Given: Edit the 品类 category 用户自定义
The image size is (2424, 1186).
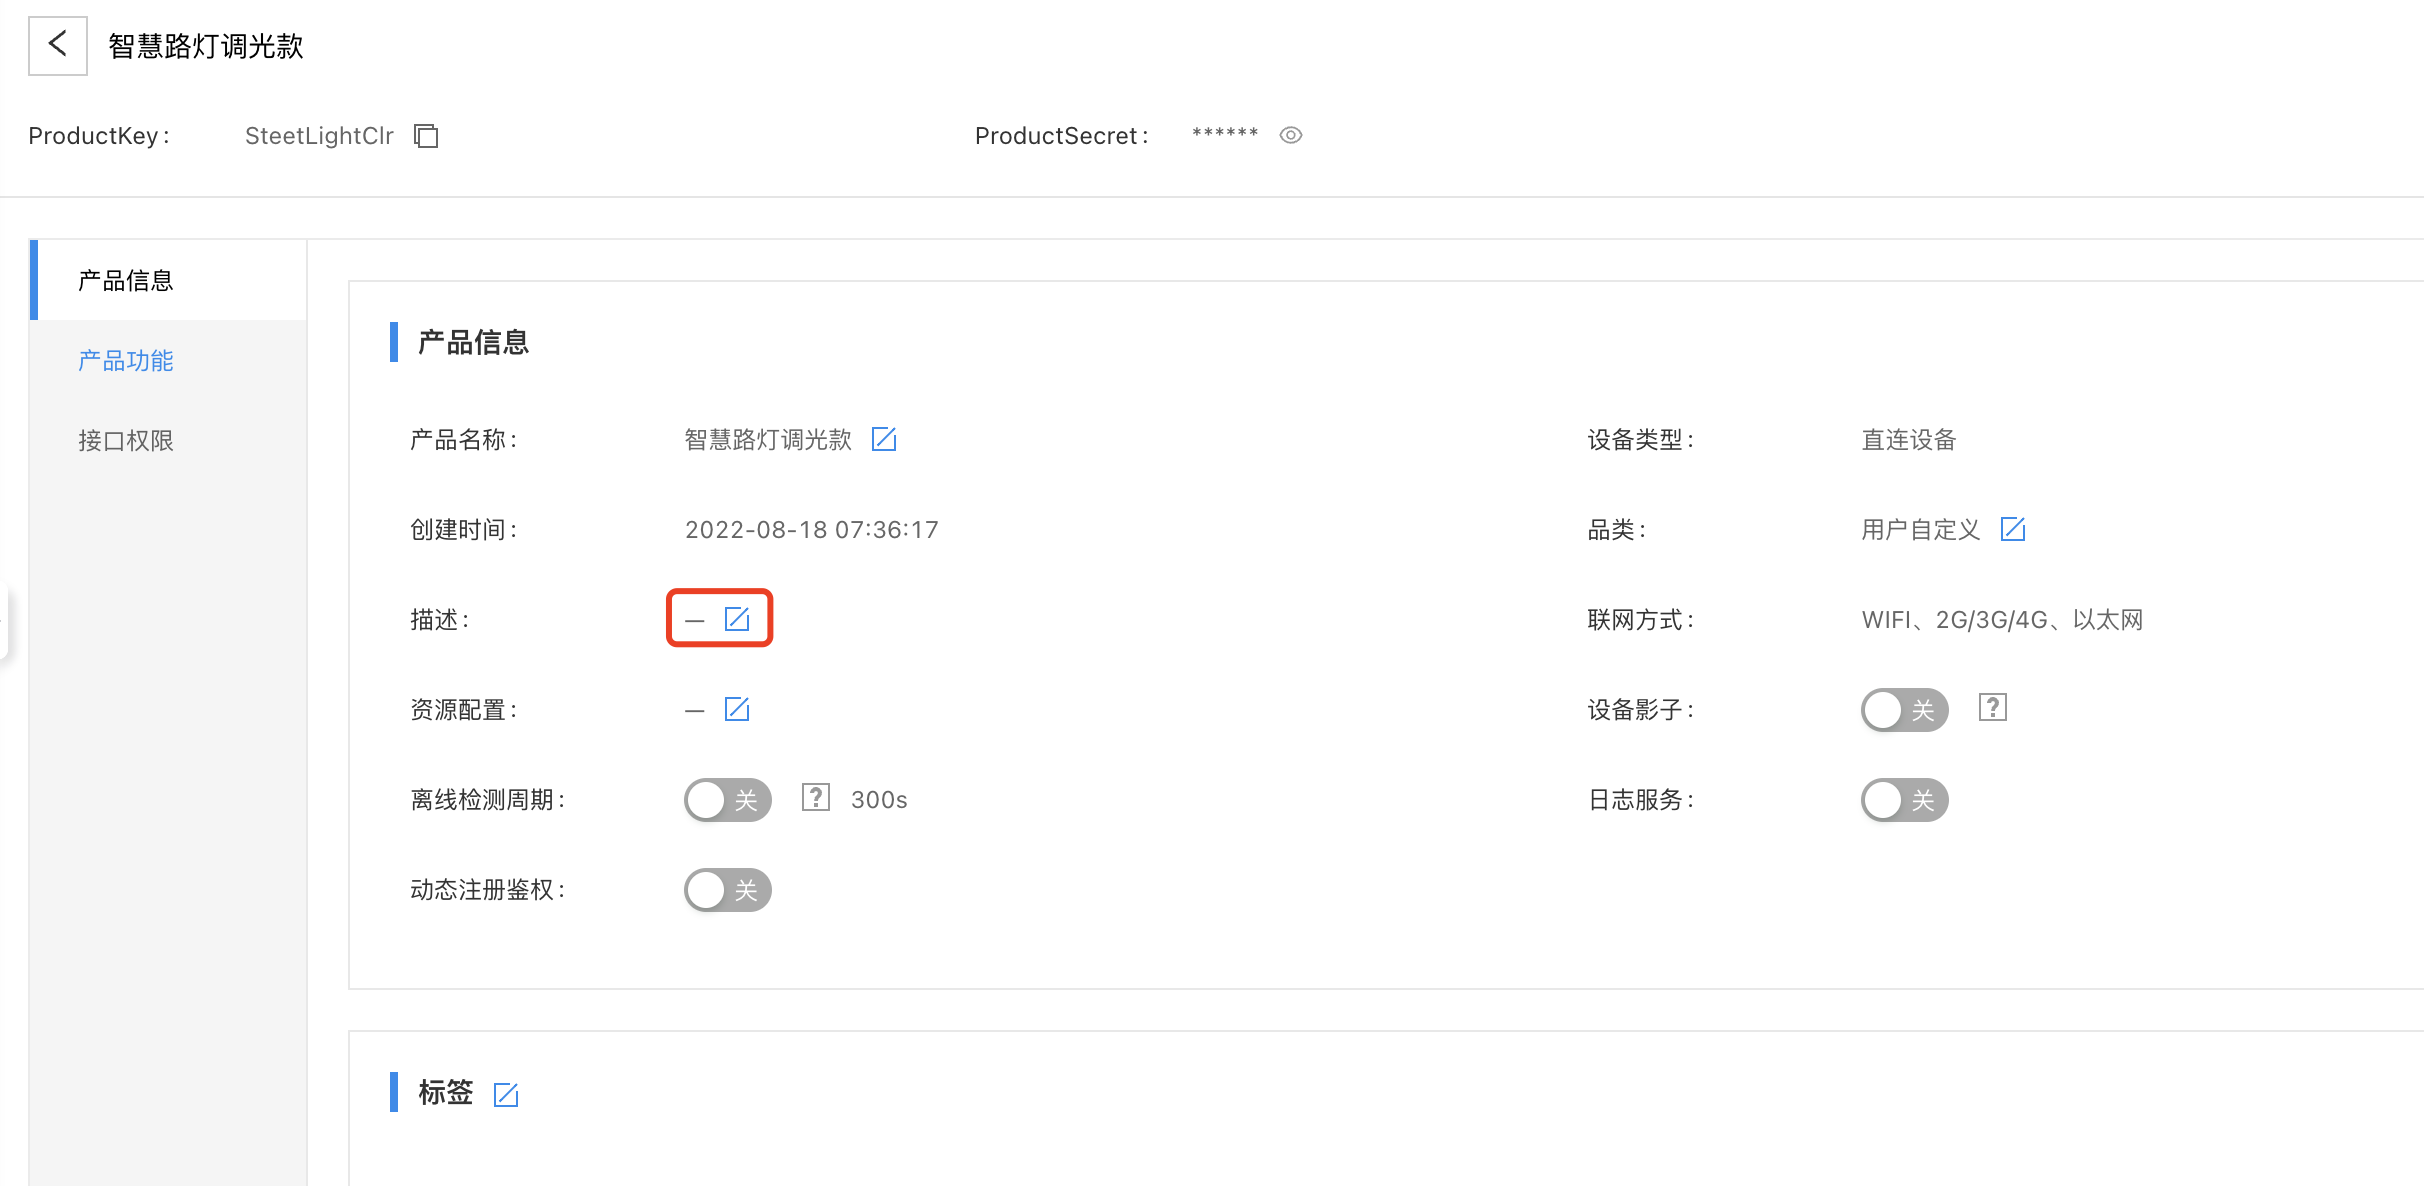Looking at the screenshot, I should click(x=2013, y=529).
